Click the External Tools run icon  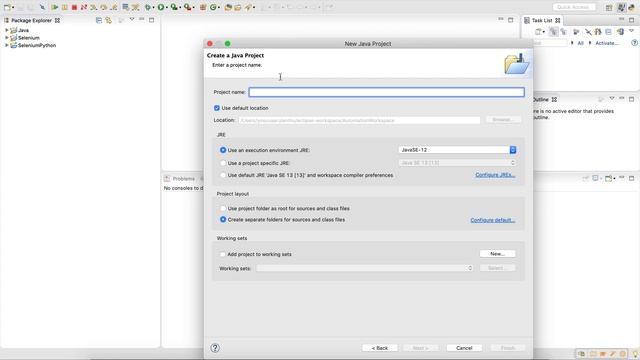click(x=187, y=7)
